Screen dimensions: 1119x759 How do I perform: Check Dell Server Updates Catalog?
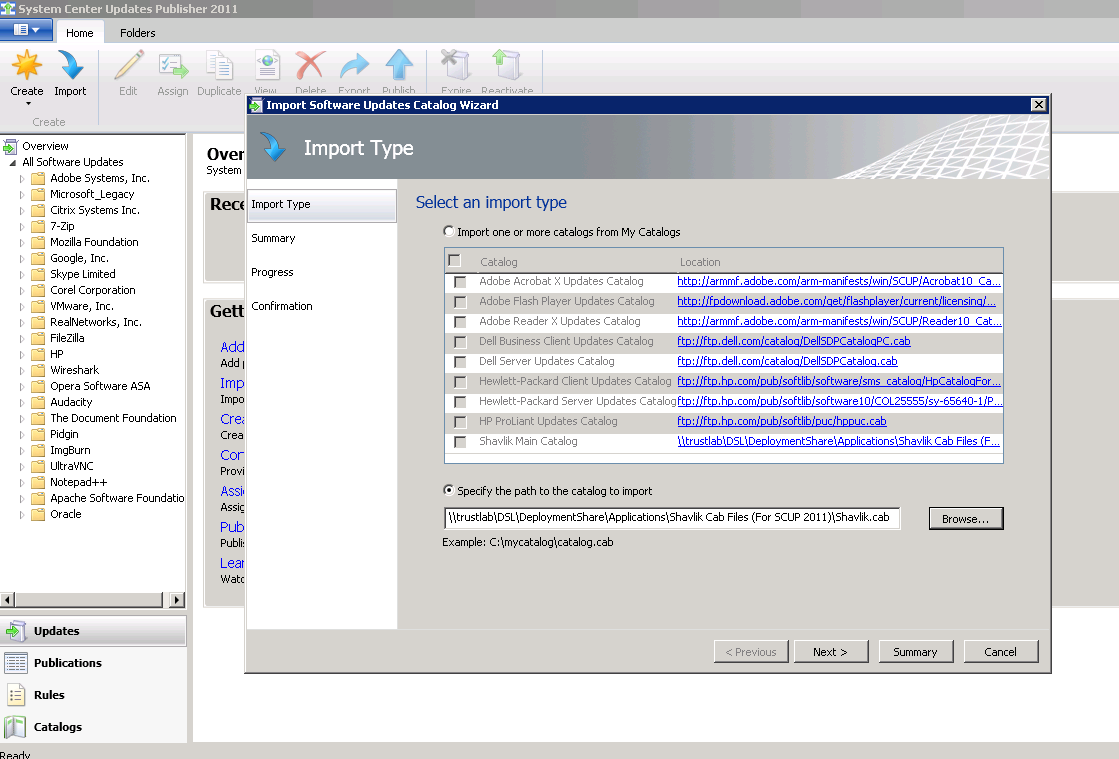coord(460,362)
